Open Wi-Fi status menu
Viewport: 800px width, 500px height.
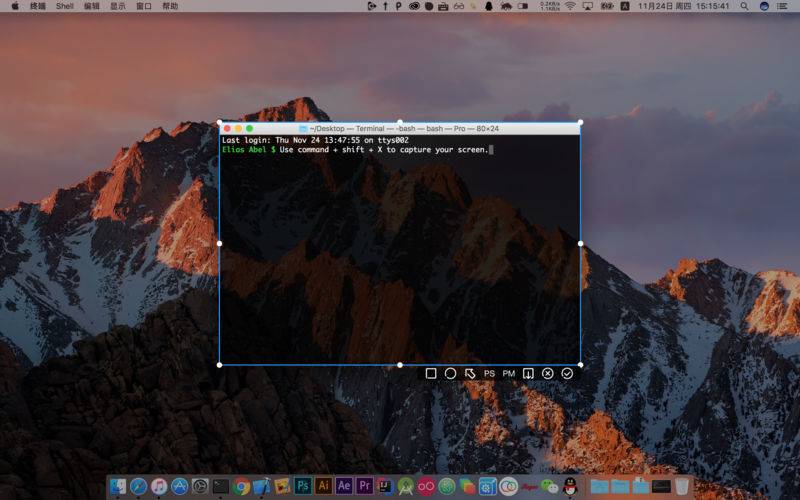570,6
